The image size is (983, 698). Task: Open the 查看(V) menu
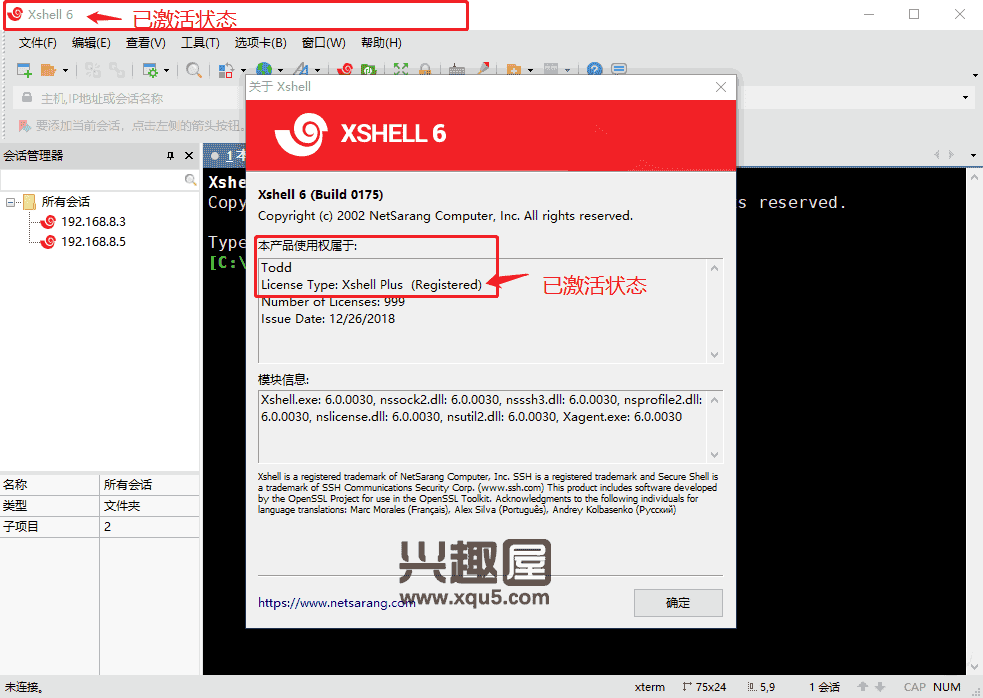point(145,43)
